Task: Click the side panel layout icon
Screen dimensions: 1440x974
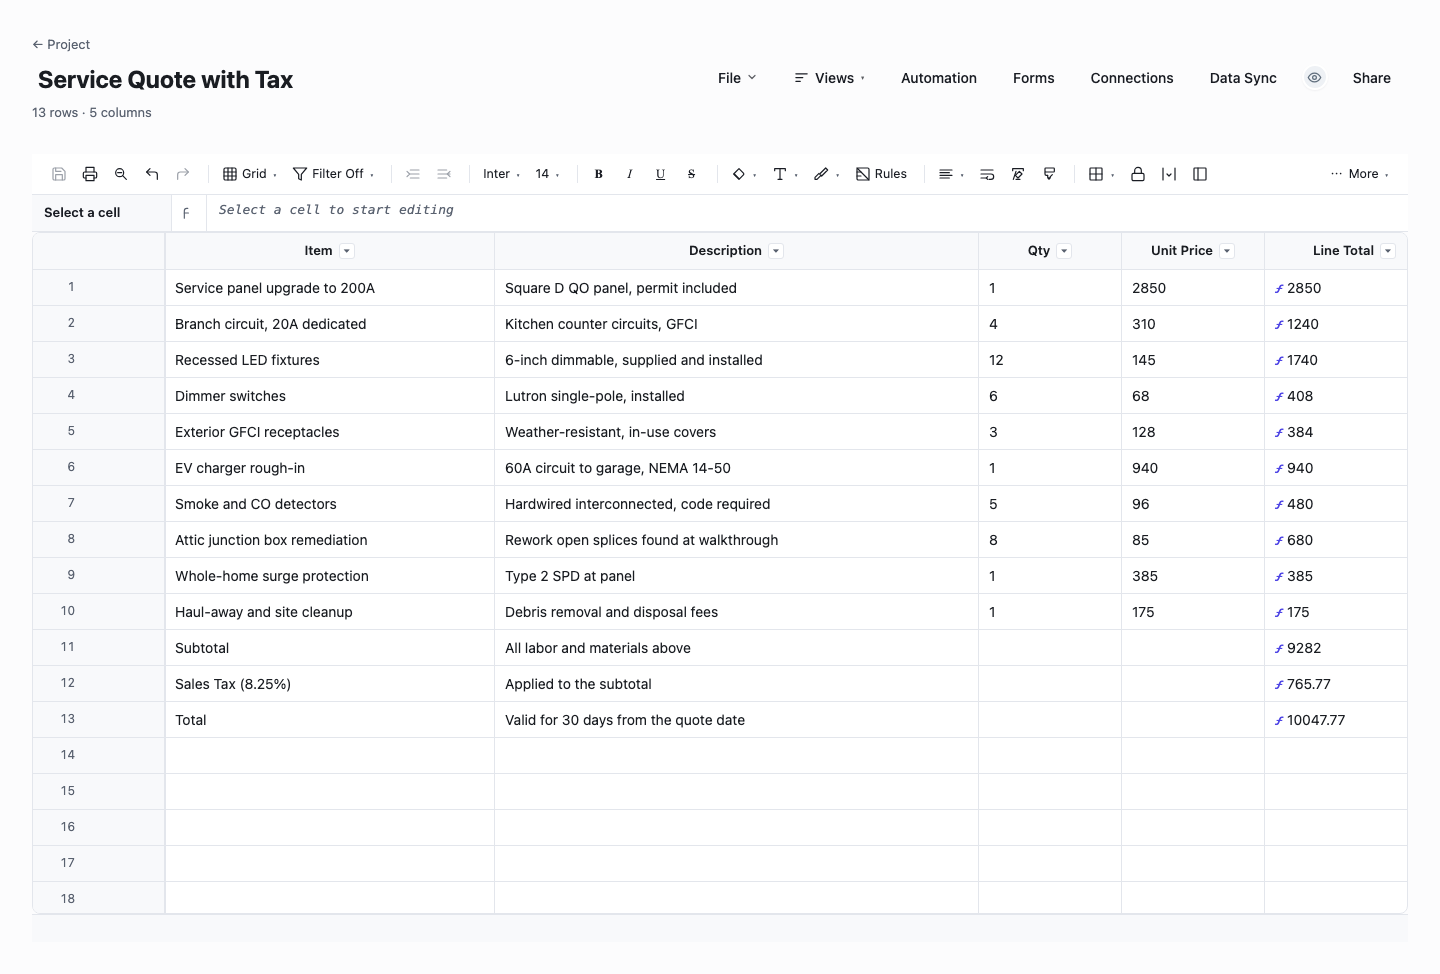Action: pyautogui.click(x=1200, y=174)
